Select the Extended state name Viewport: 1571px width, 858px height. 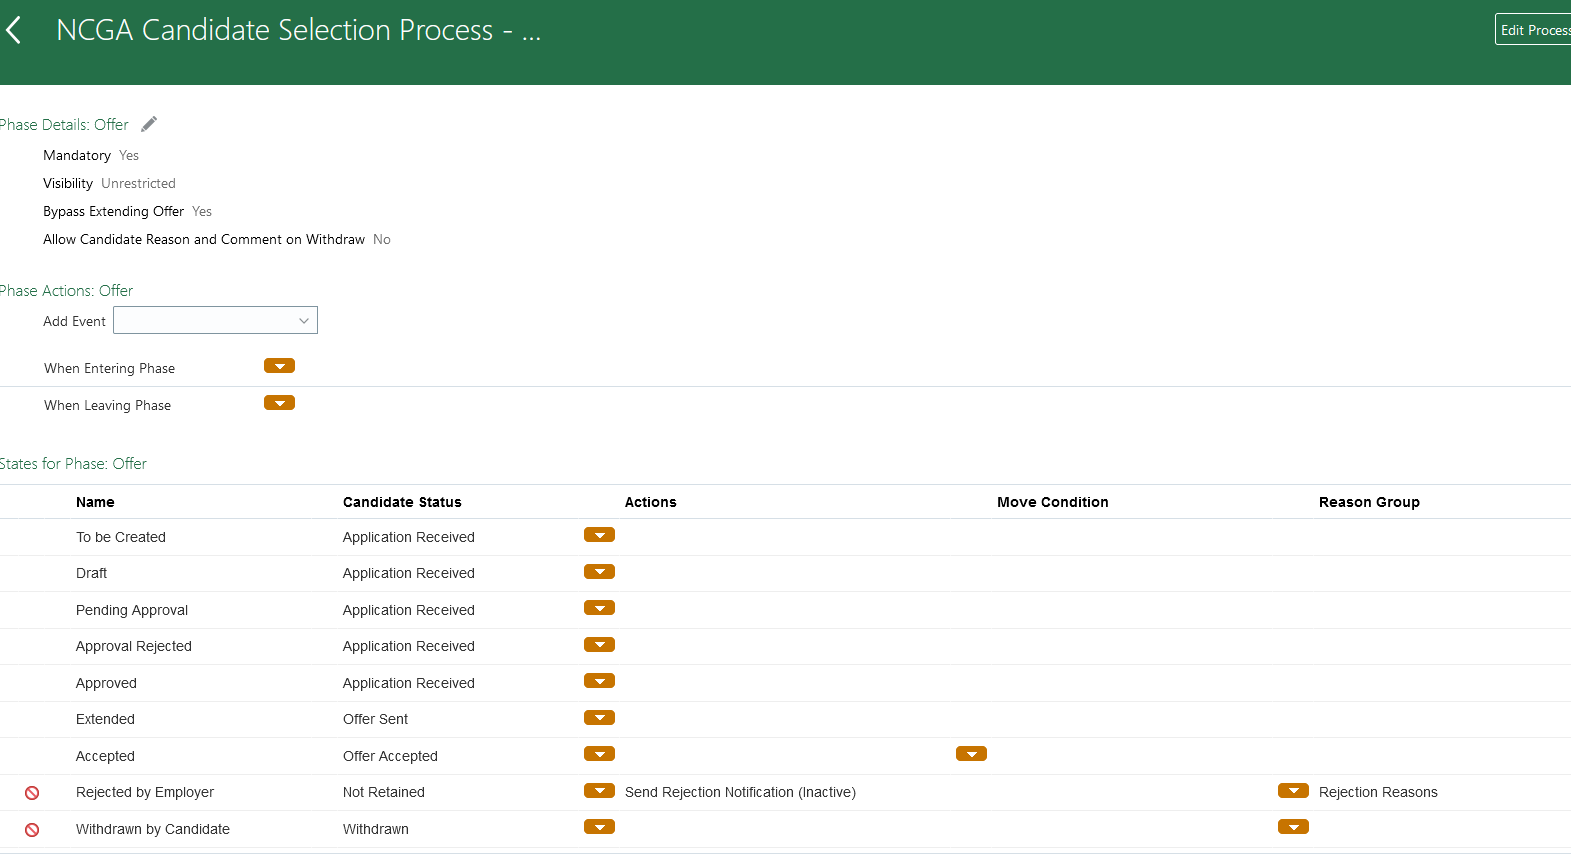[x=105, y=719]
